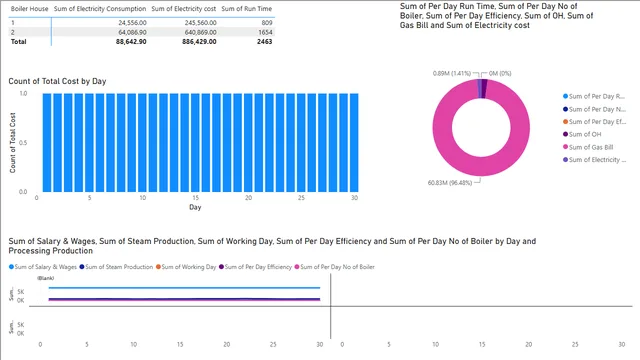Click the blue Salary & Wages line
The width and height of the screenshot is (640, 360).
point(184,288)
